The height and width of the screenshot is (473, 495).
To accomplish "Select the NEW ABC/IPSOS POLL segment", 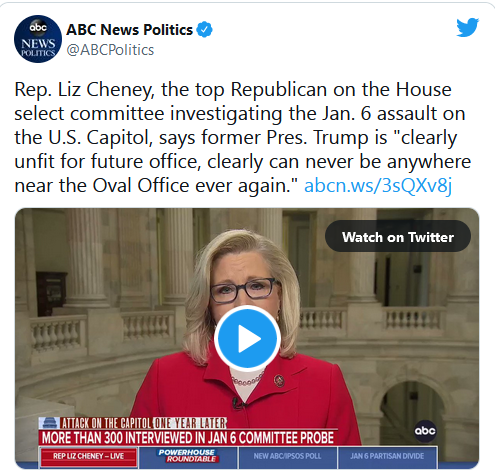I will coord(287,456).
